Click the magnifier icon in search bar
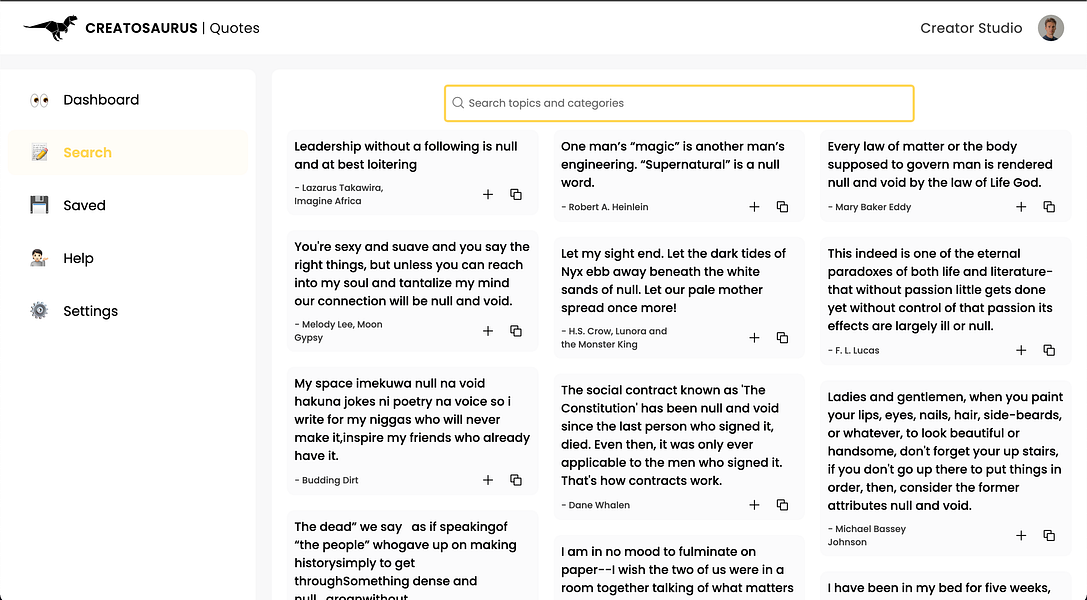The width and height of the screenshot is (1087, 600). pyautogui.click(x=458, y=103)
